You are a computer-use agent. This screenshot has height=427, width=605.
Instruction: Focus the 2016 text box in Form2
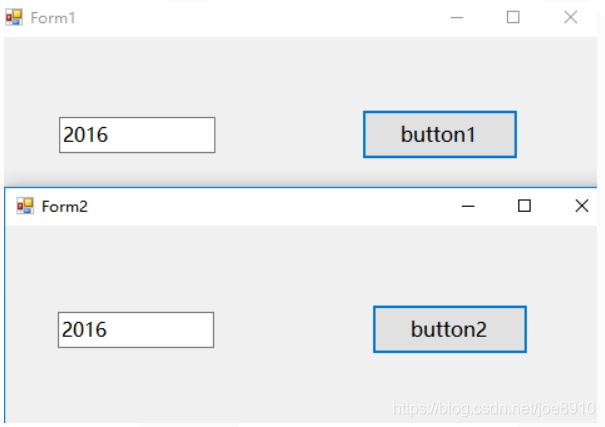(x=135, y=330)
